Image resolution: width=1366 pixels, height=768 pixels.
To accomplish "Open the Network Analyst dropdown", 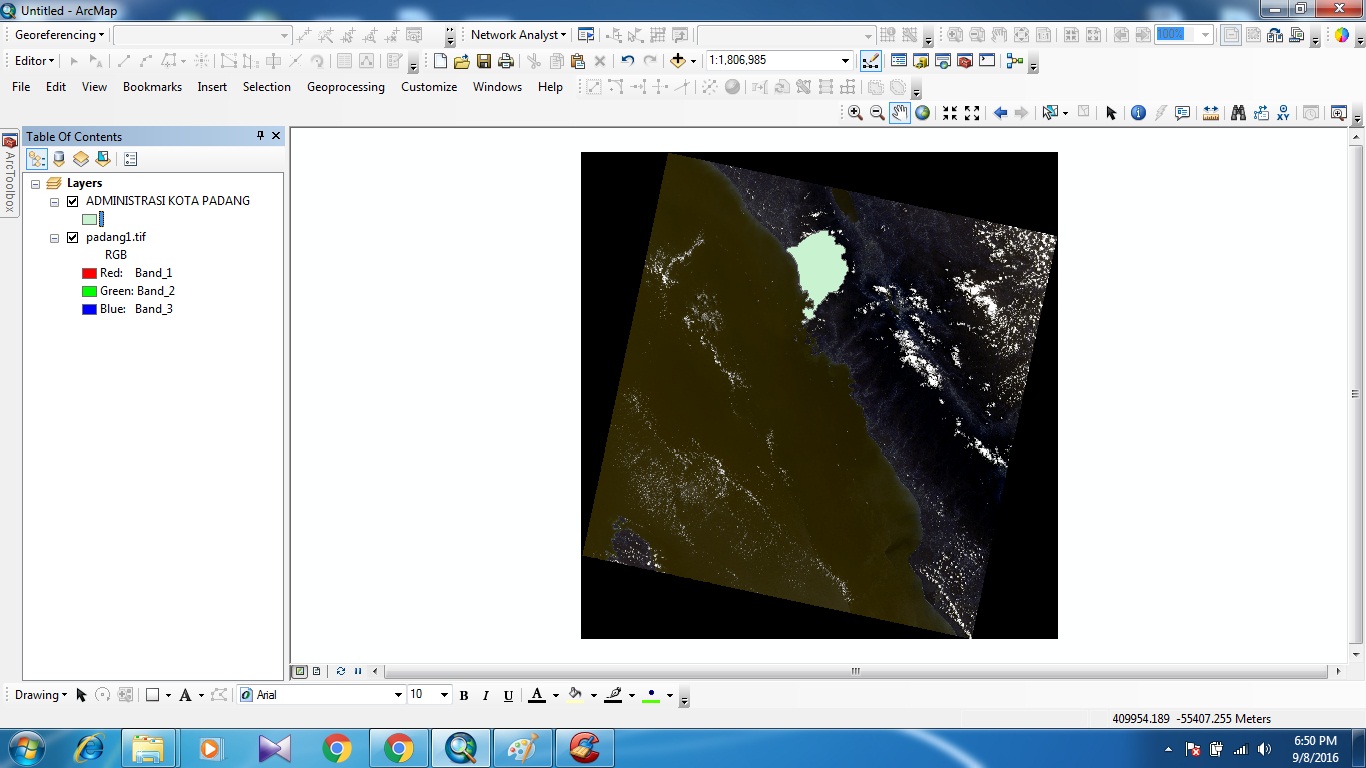I will (516, 34).
